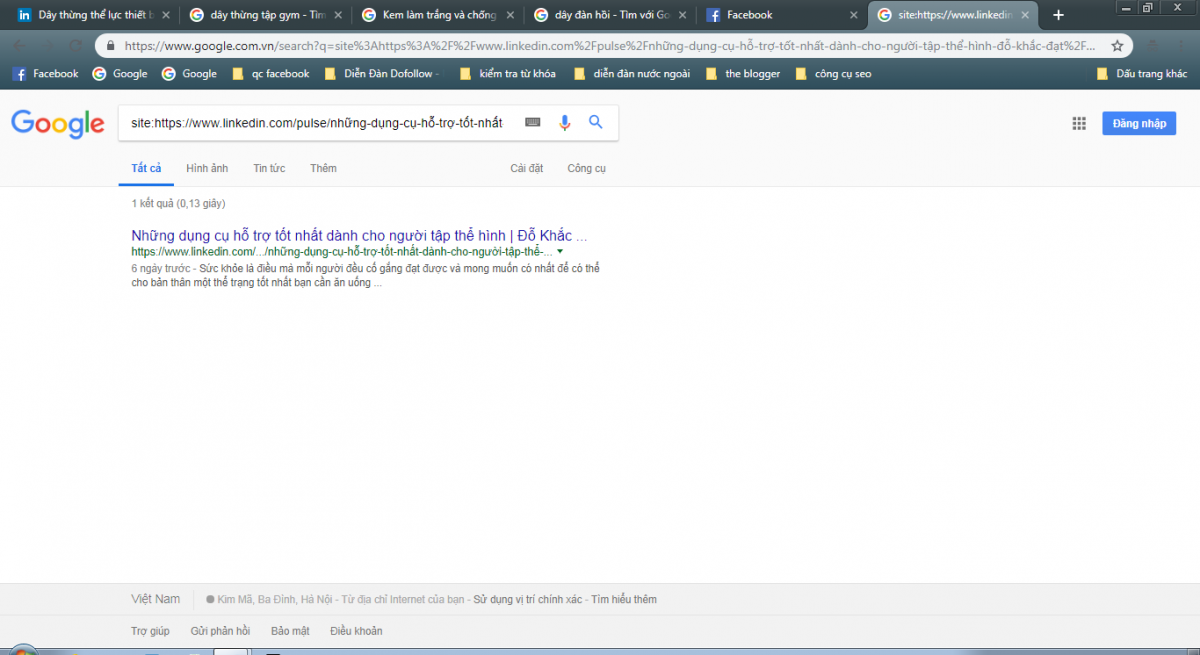
Task: Click the '1 kết quả (0,13 giây)' text
Action: coord(179,203)
